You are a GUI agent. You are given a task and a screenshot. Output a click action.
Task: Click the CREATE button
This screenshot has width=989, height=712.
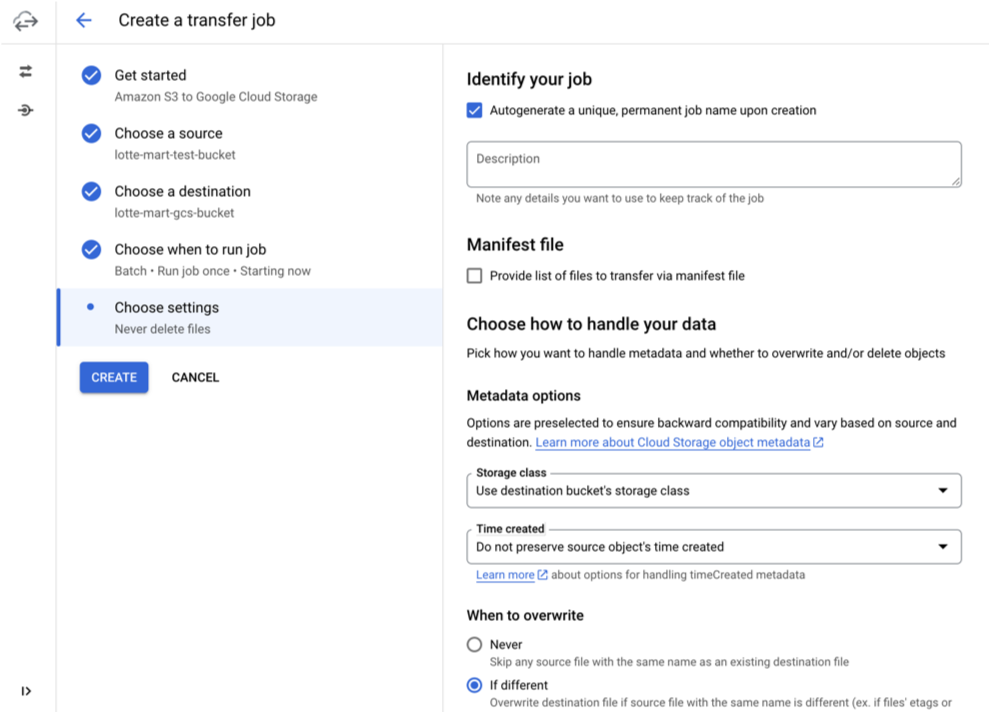(x=114, y=377)
